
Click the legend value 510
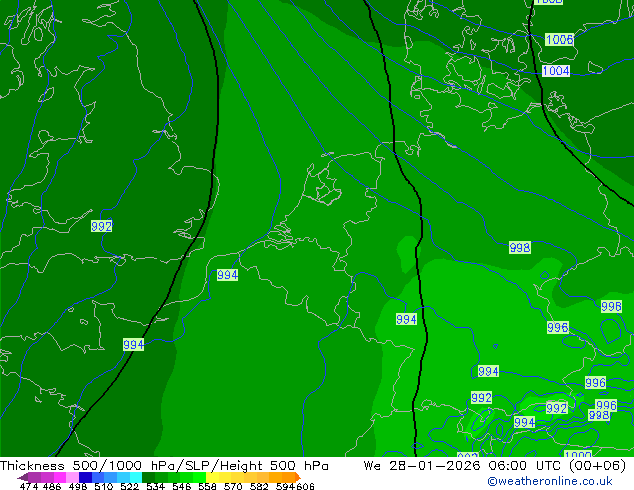(x=104, y=486)
